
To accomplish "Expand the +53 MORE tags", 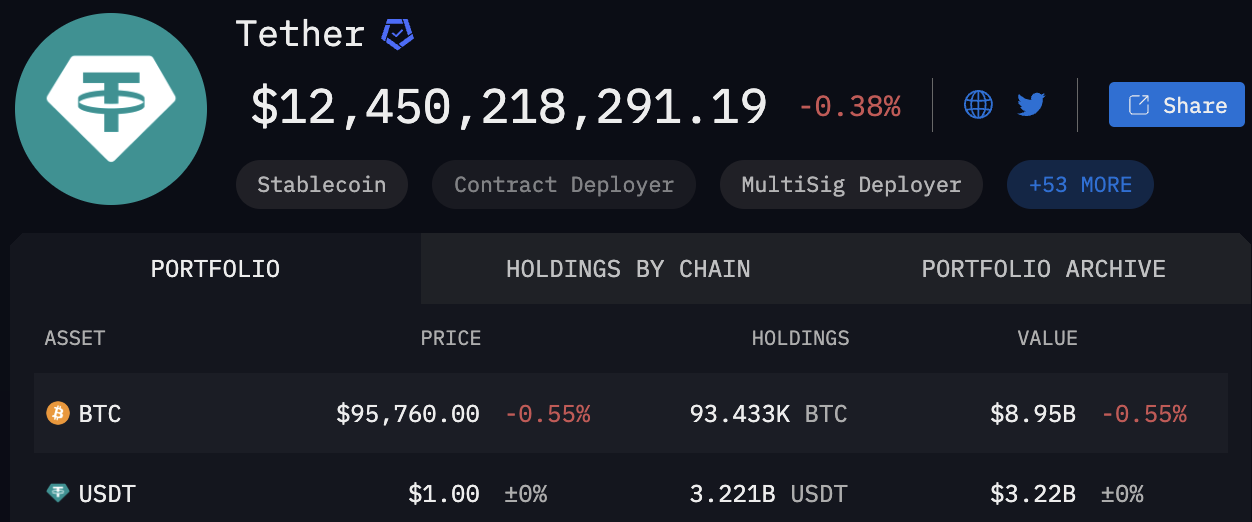I will [1080, 185].
